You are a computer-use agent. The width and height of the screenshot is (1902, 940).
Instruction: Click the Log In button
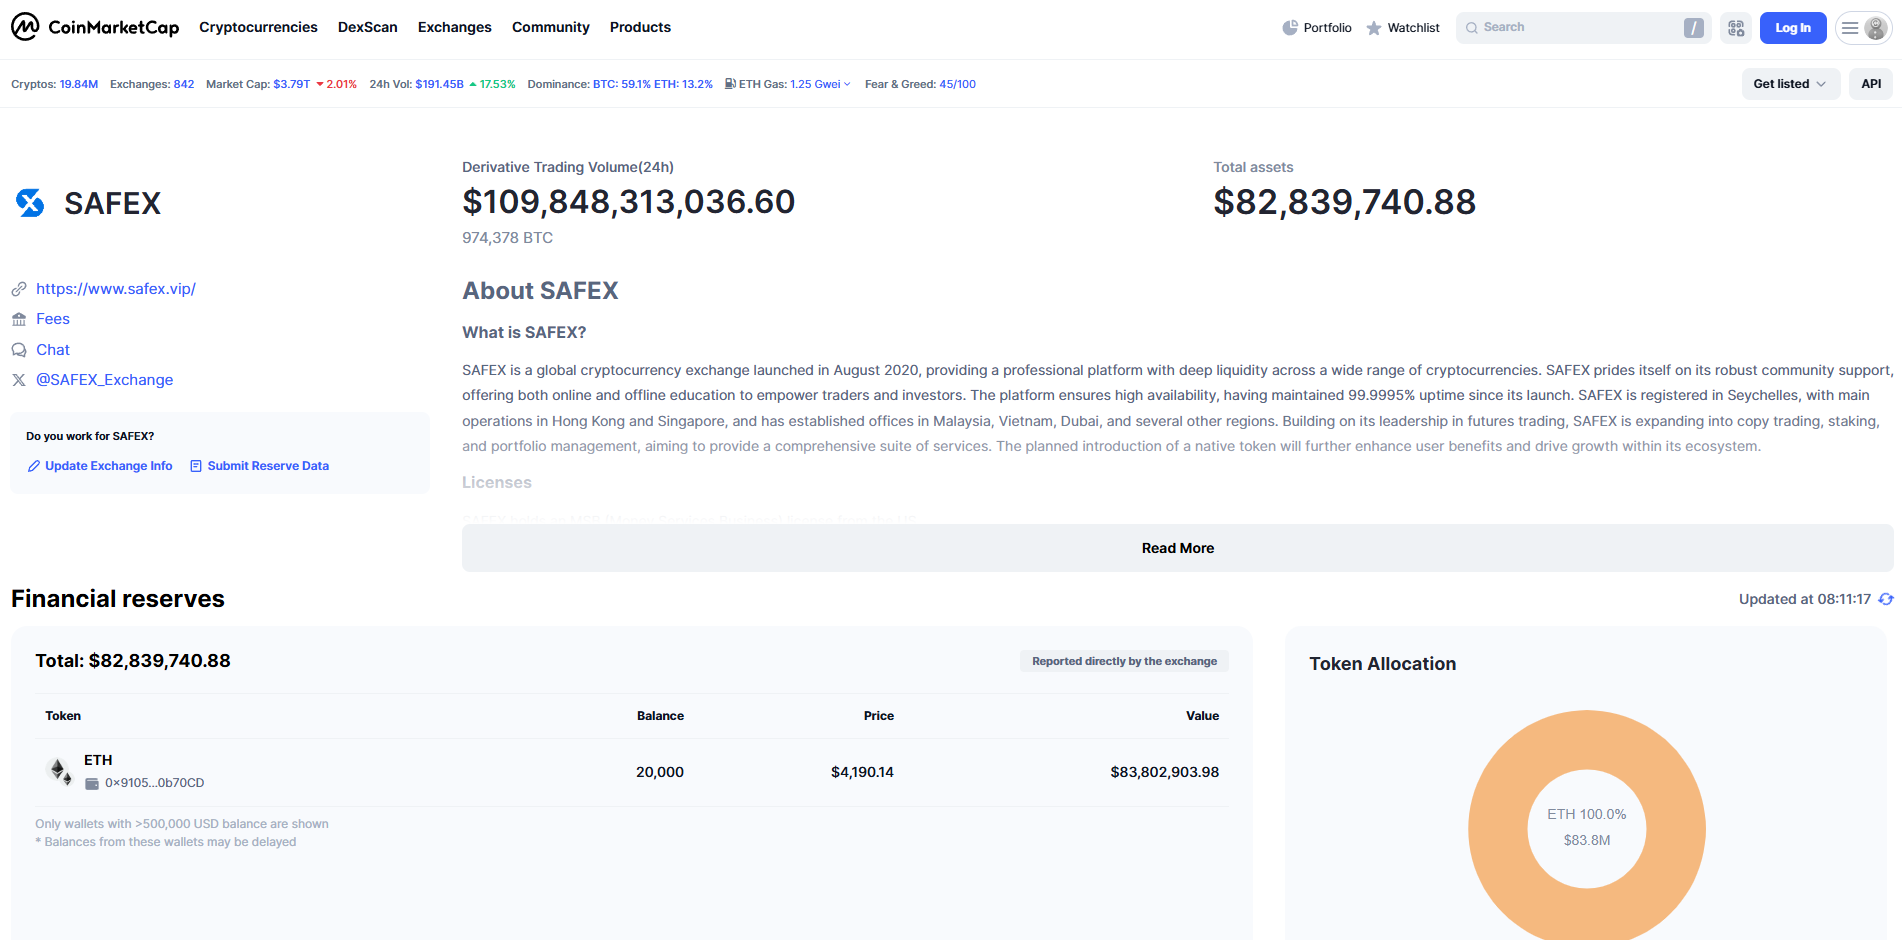point(1793,28)
